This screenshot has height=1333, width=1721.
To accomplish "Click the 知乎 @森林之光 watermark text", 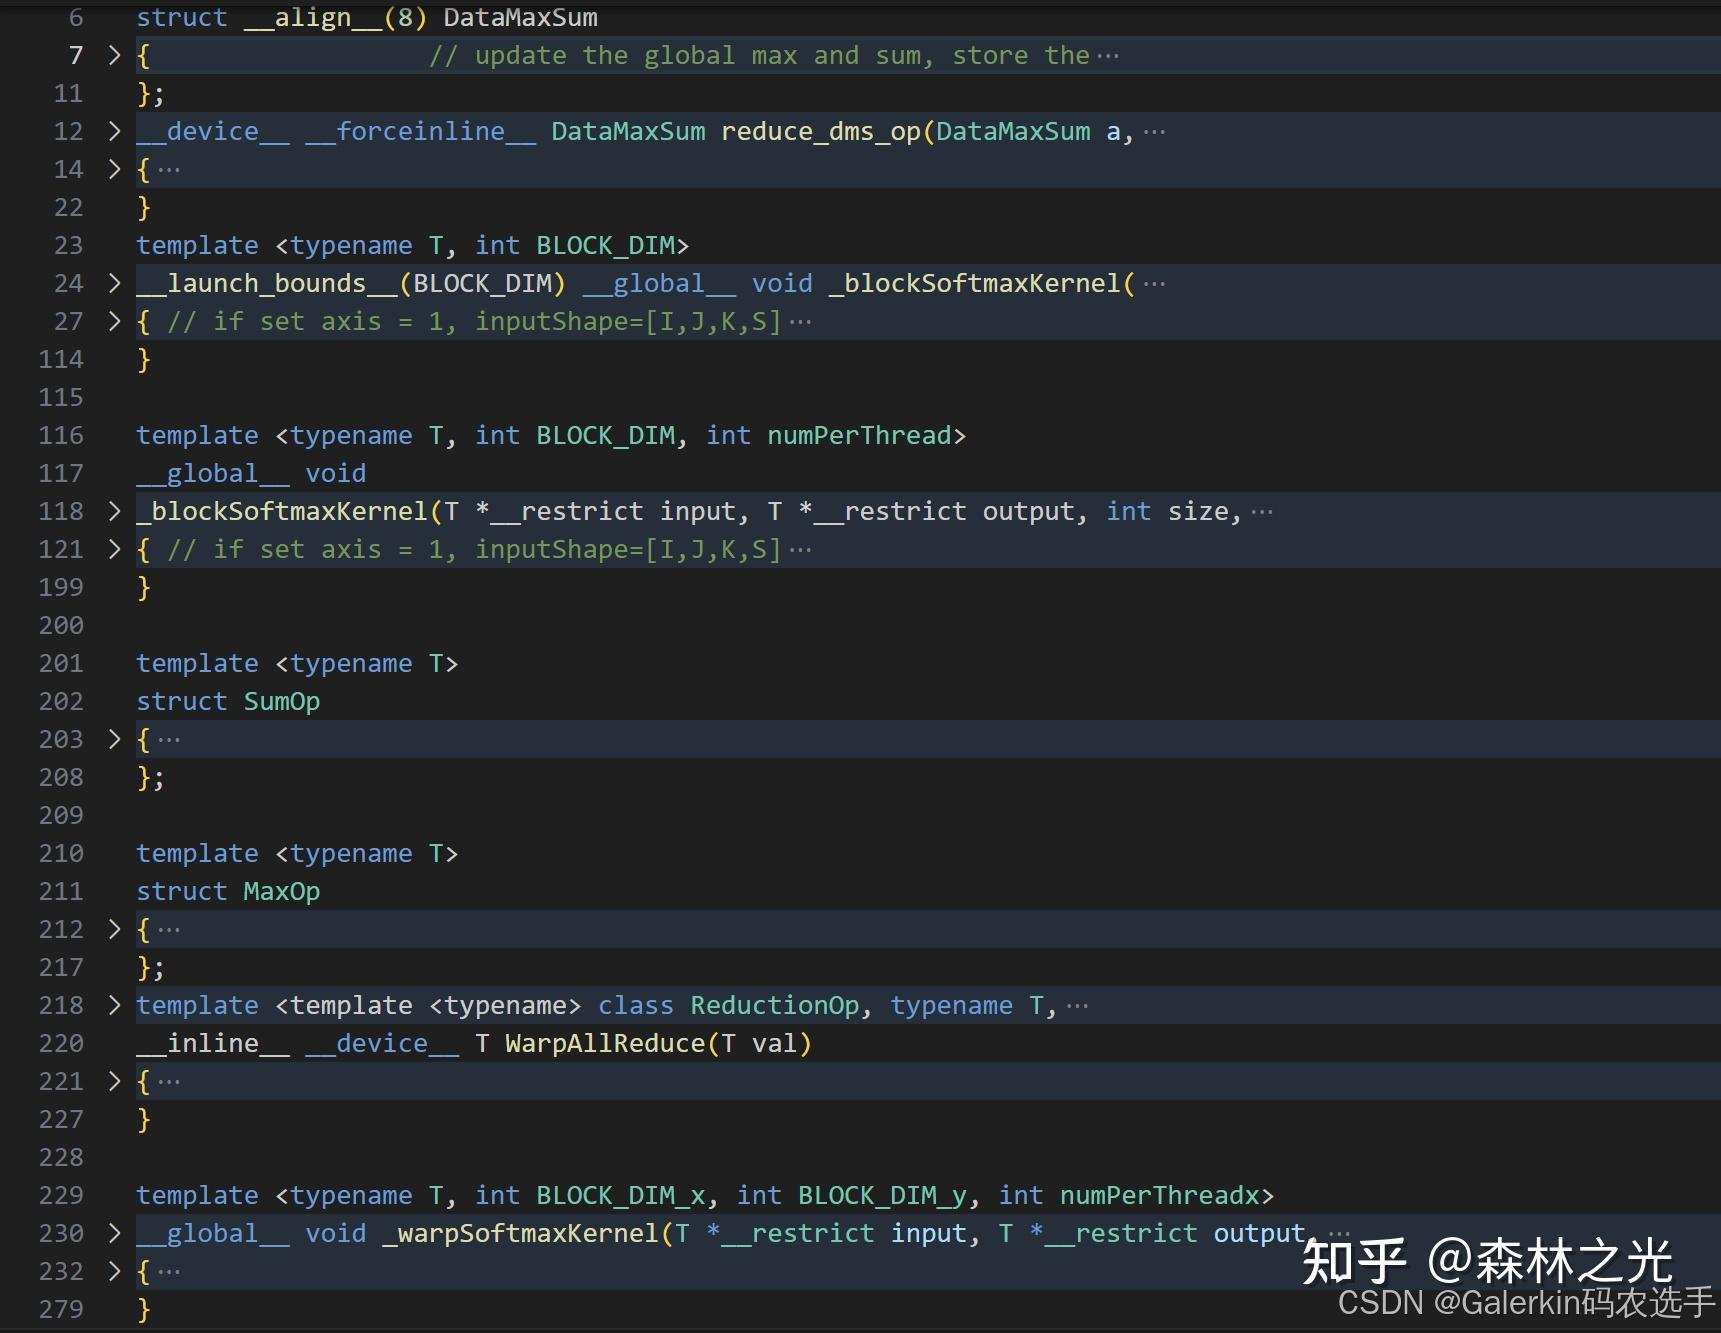I will click(x=1490, y=1260).
